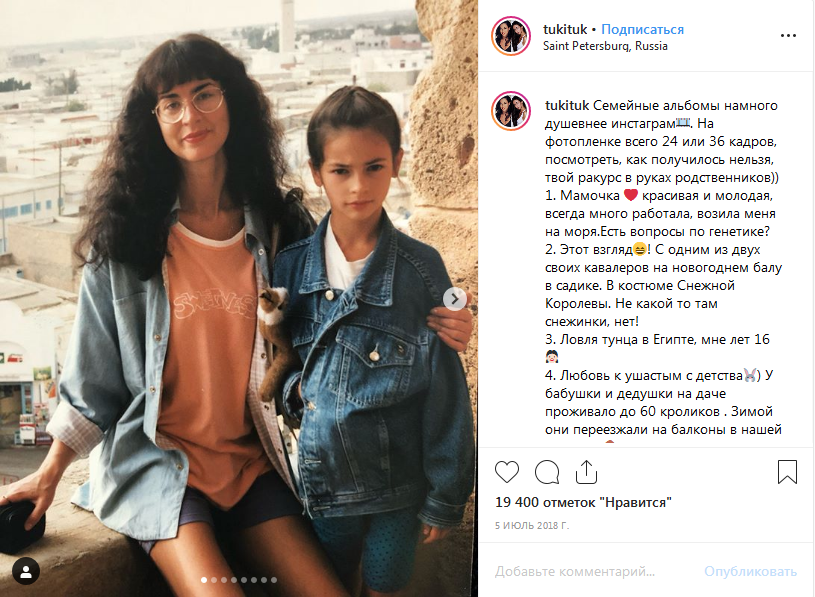Viewport: 815px width, 597px height.
Task: Open more options three-dot menu
Action: (x=788, y=35)
